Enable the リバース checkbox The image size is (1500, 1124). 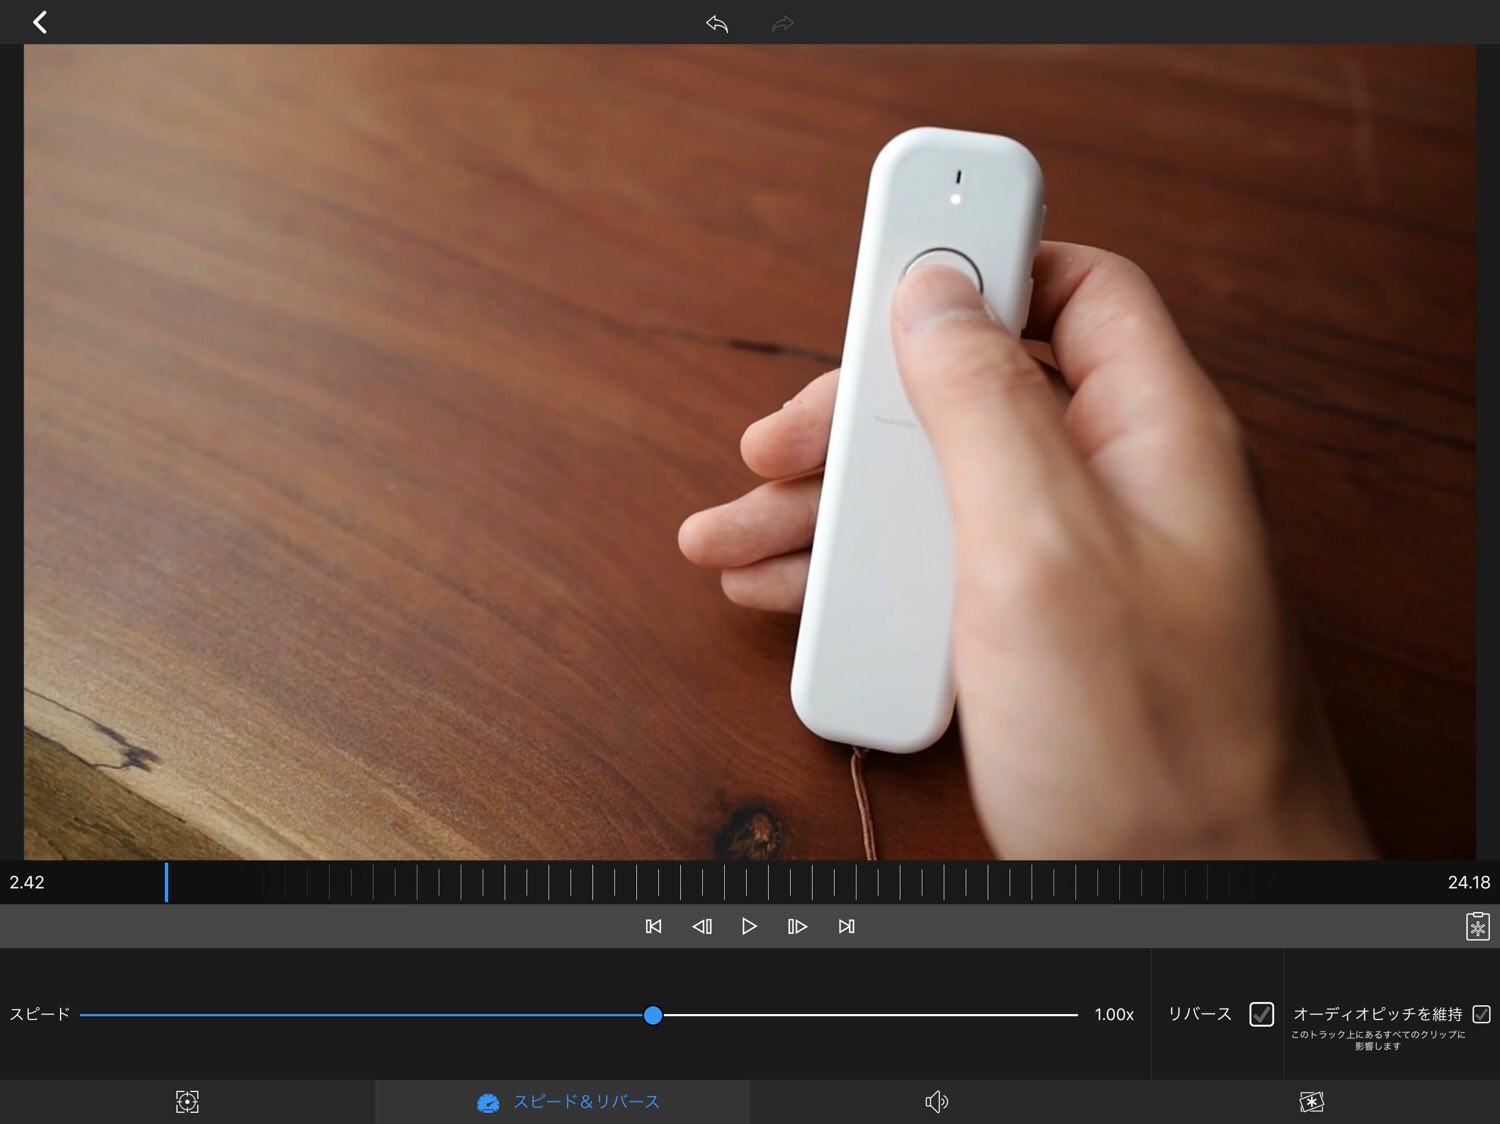pyautogui.click(x=1261, y=1014)
